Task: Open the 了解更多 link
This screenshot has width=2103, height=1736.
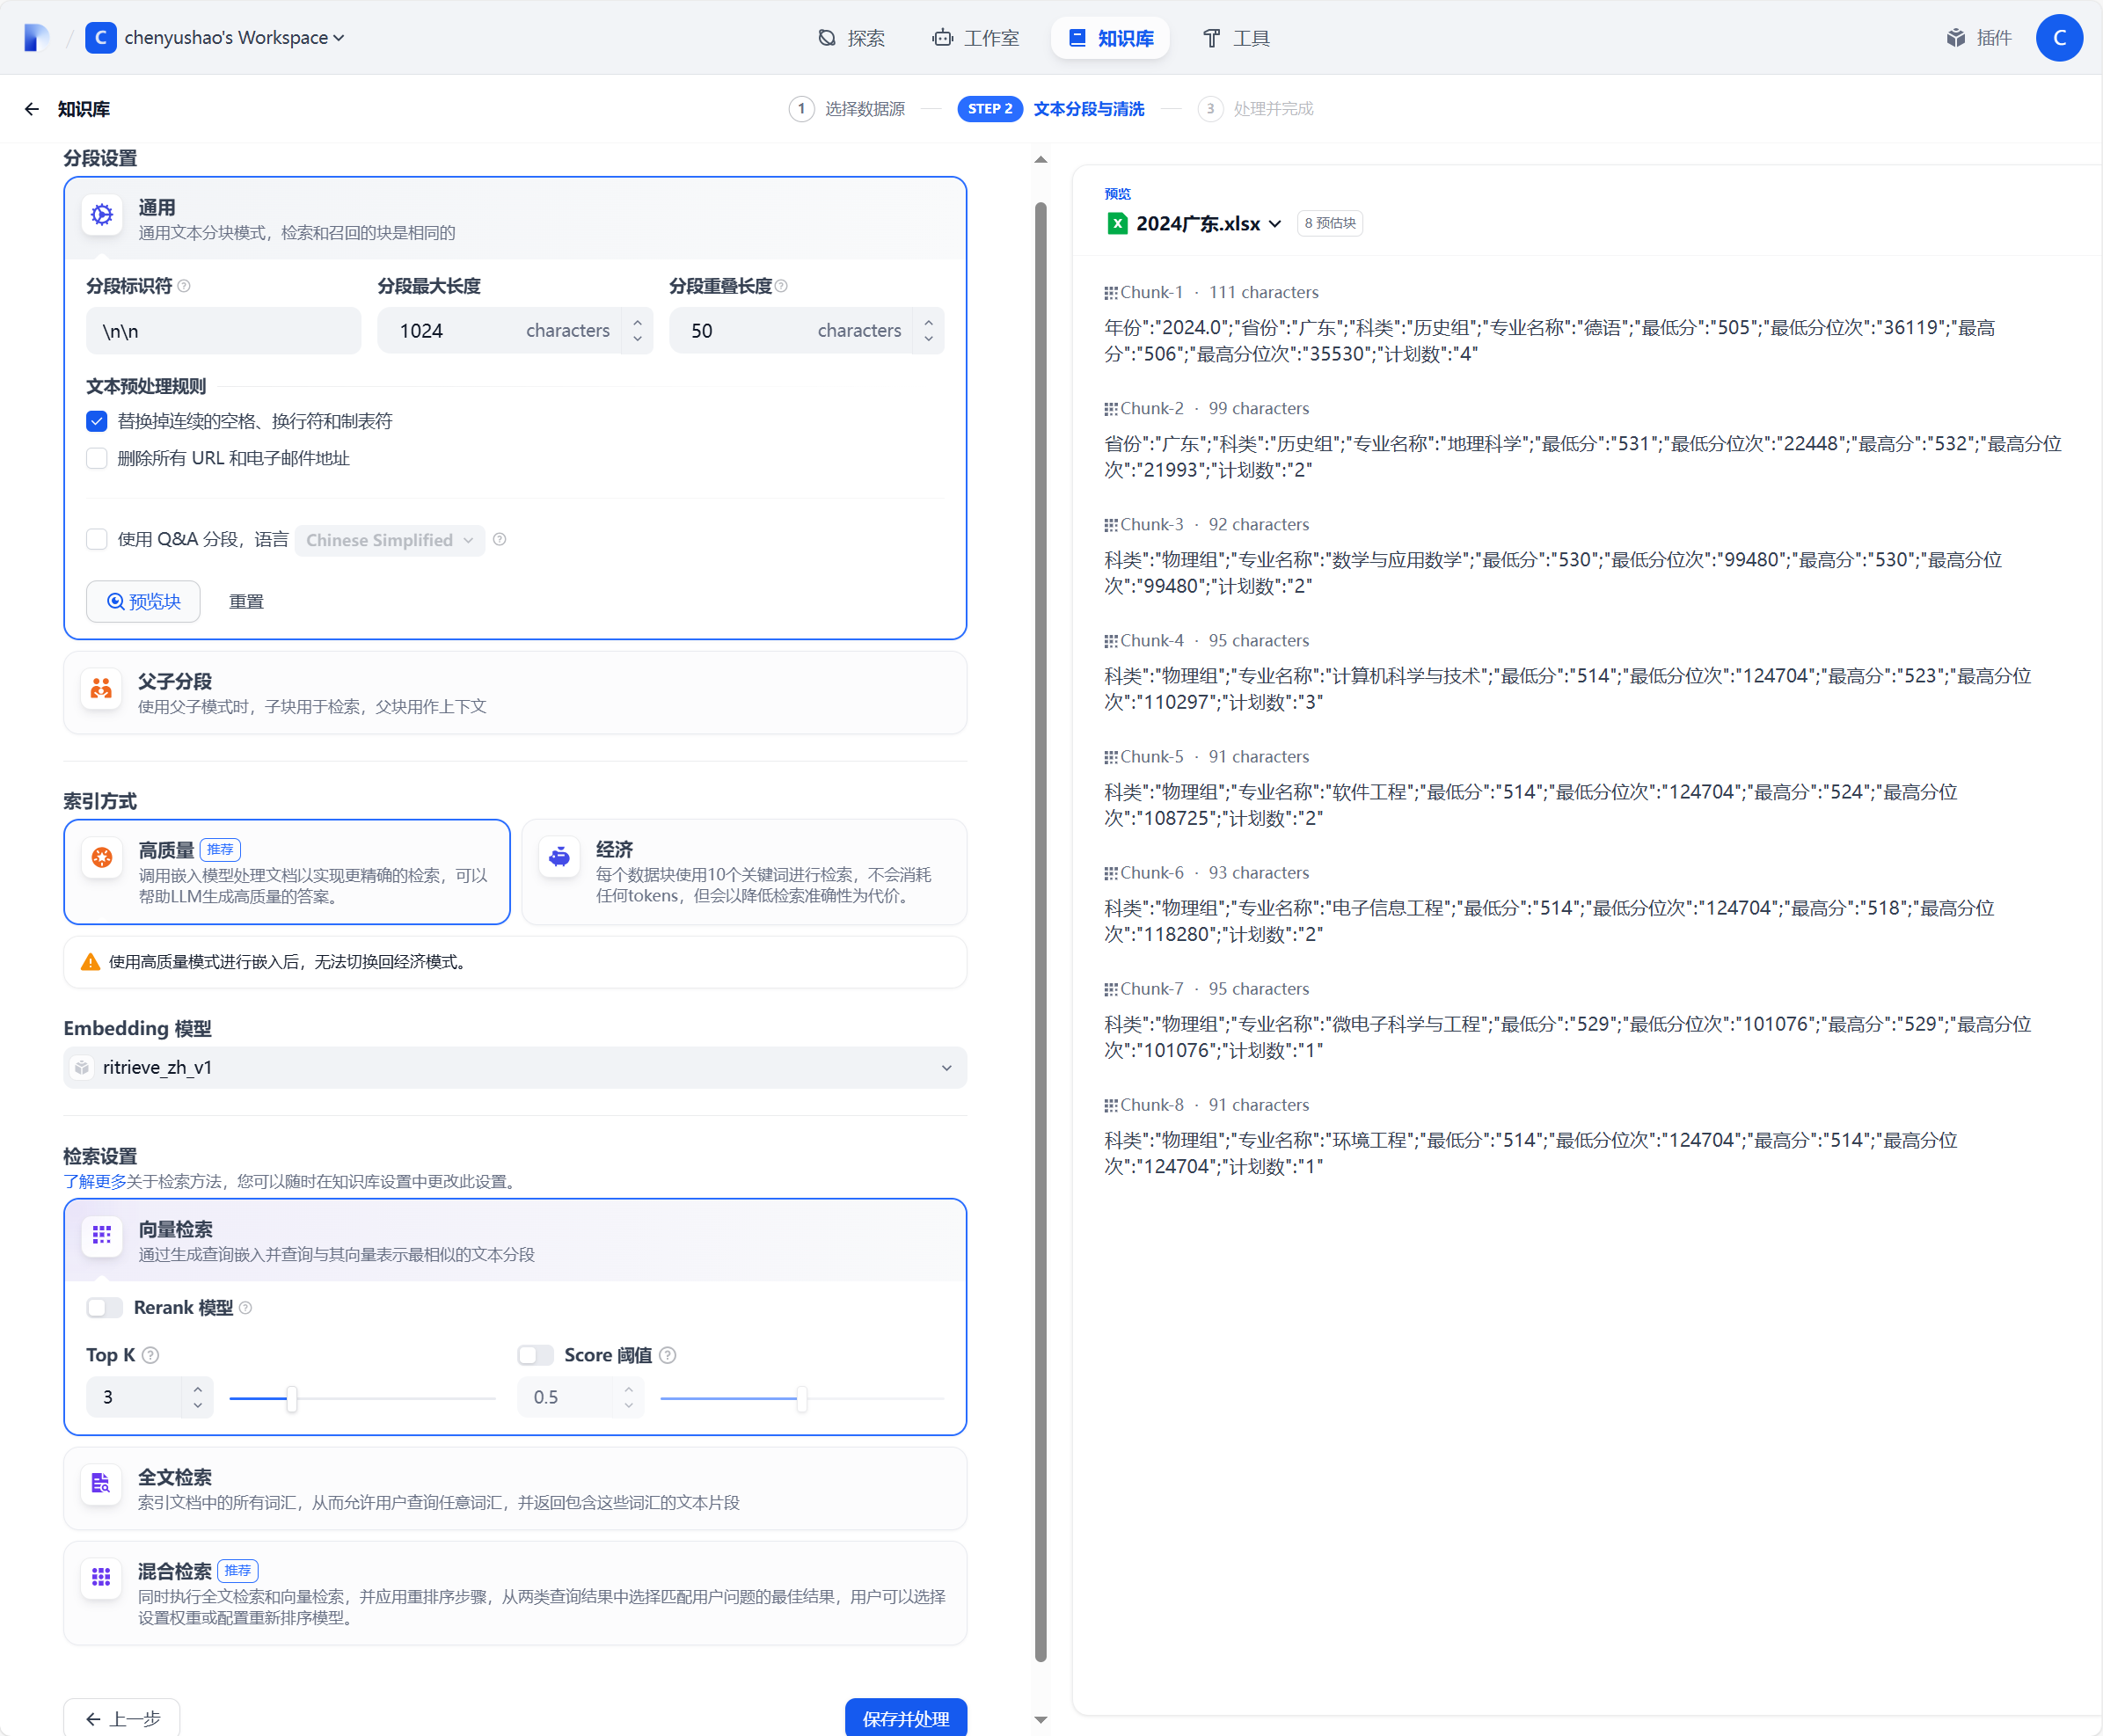Action: [95, 1181]
